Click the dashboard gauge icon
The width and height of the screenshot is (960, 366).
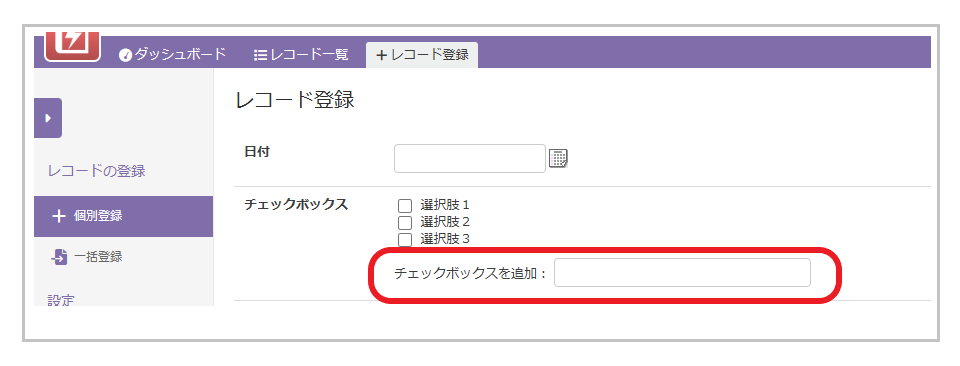tap(125, 55)
